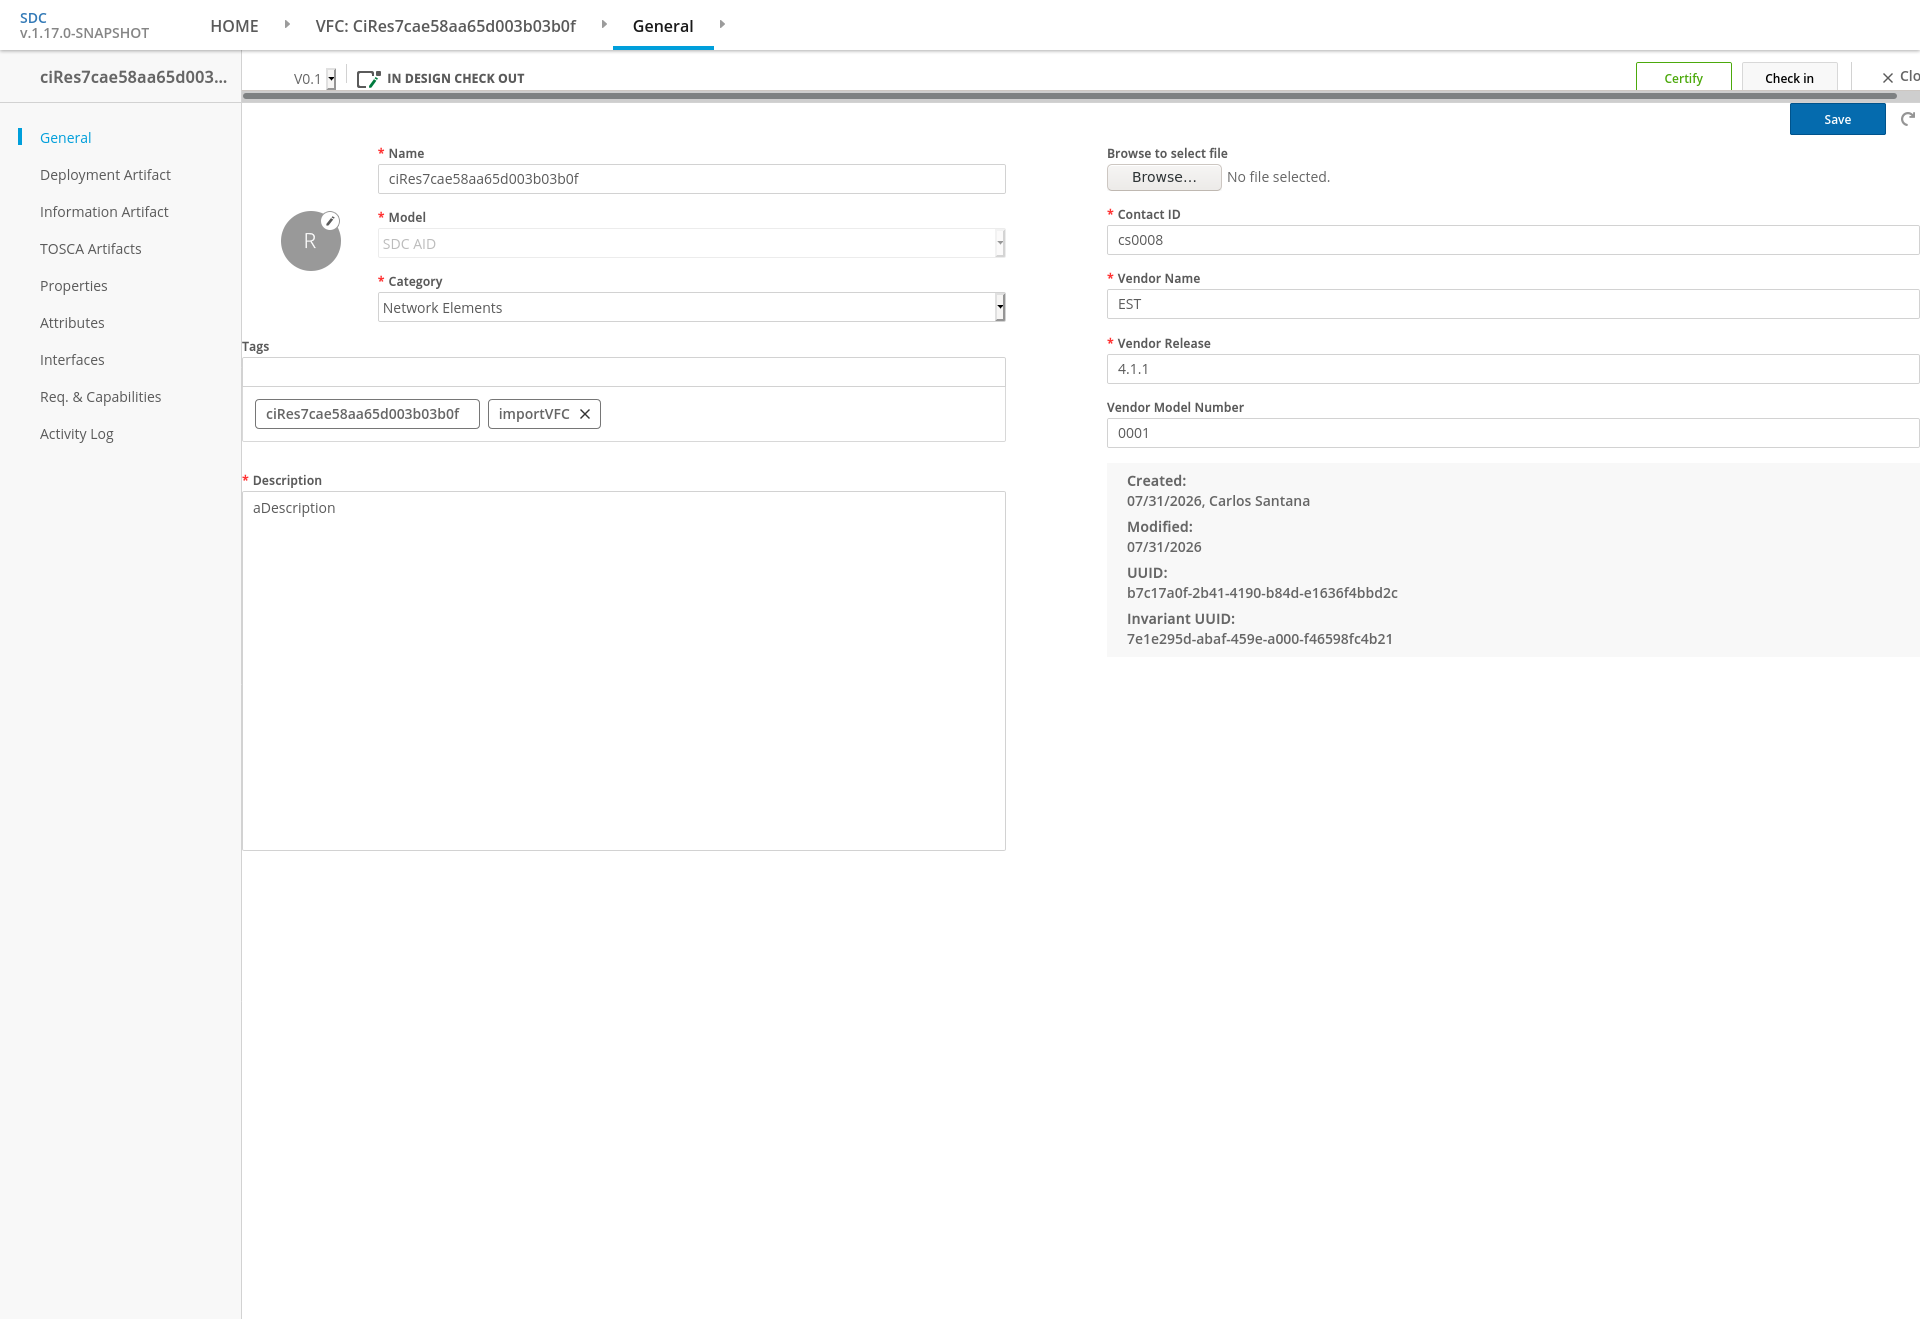Click the empty Tags input field
The width and height of the screenshot is (1920, 1319).
[623, 372]
